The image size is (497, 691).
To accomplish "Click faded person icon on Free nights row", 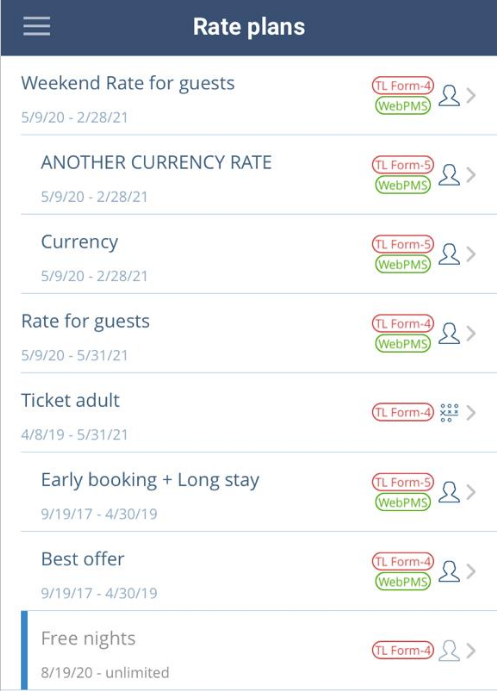I will pos(449,651).
